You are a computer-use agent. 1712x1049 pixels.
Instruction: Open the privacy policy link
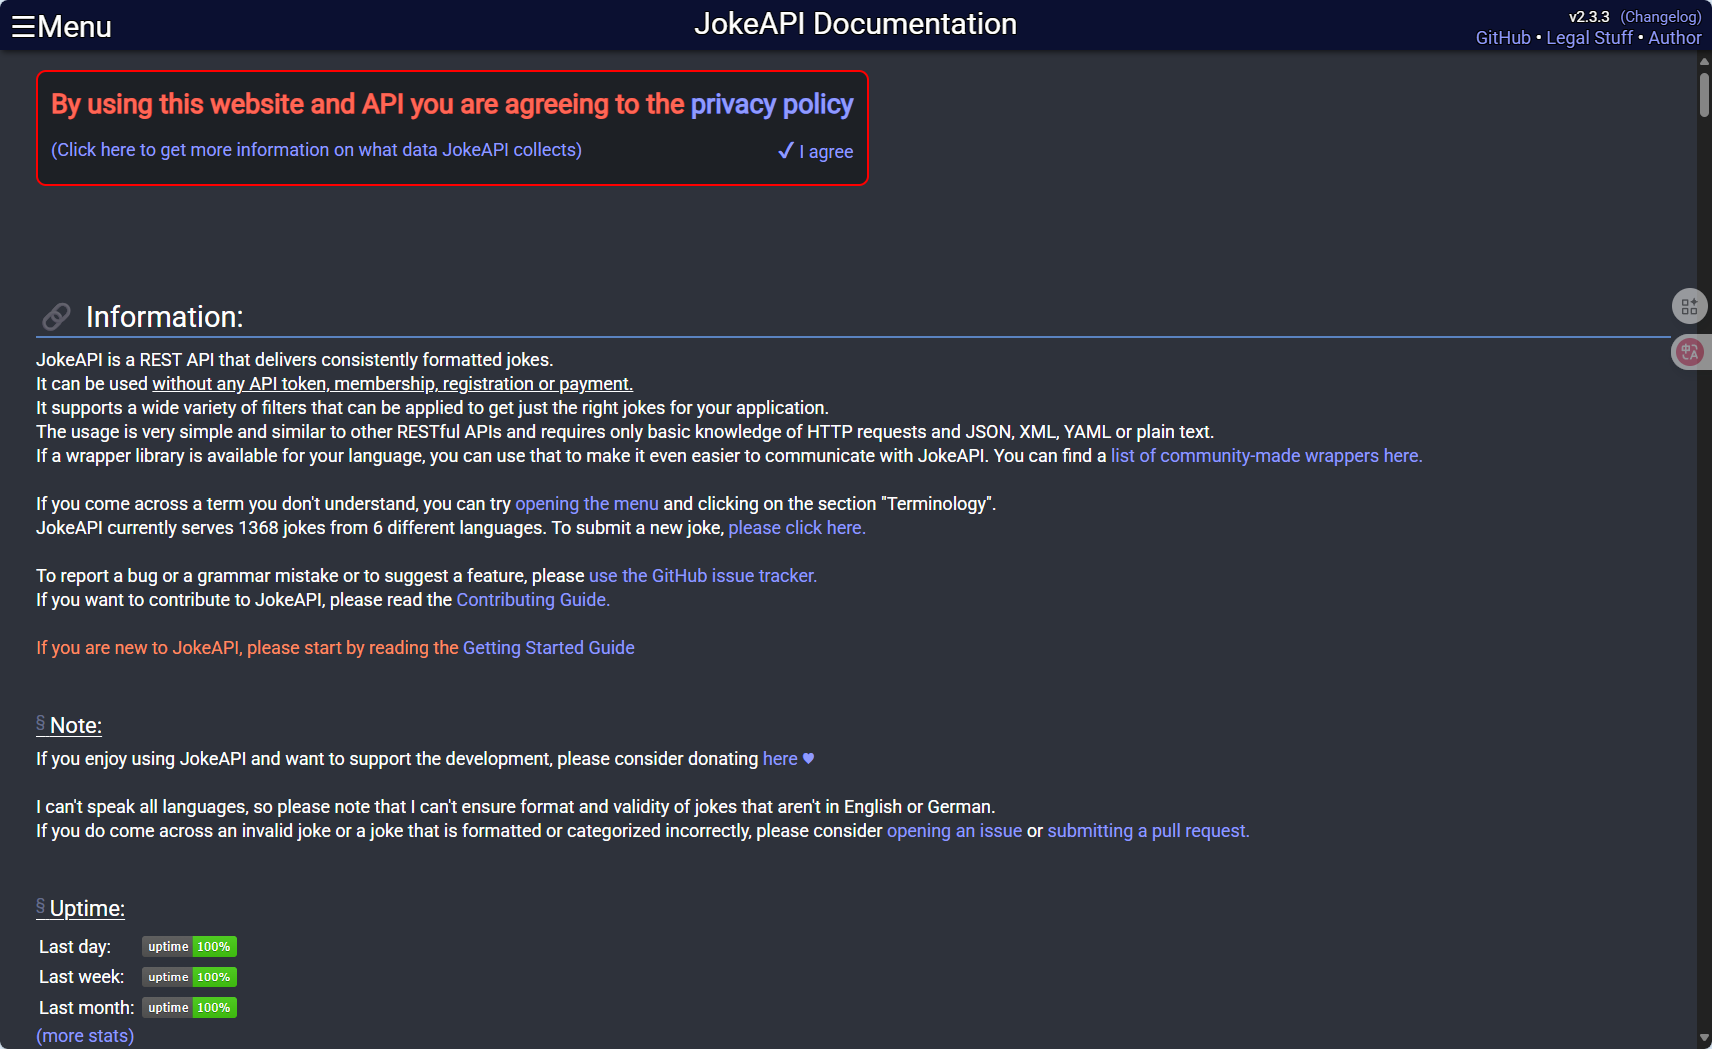[x=771, y=105]
